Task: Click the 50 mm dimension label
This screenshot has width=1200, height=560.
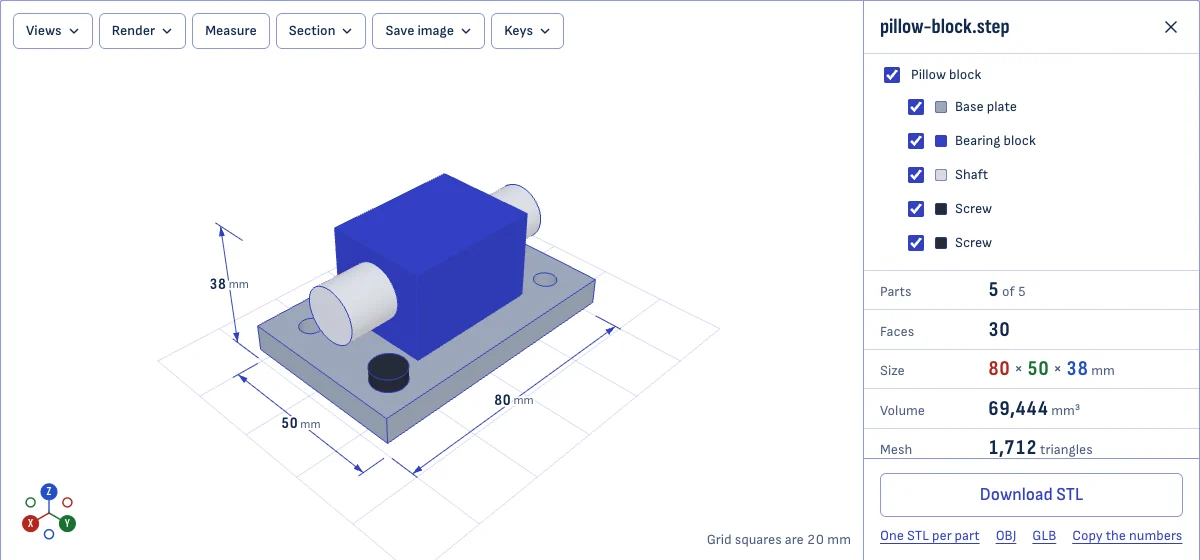Action: [300, 424]
